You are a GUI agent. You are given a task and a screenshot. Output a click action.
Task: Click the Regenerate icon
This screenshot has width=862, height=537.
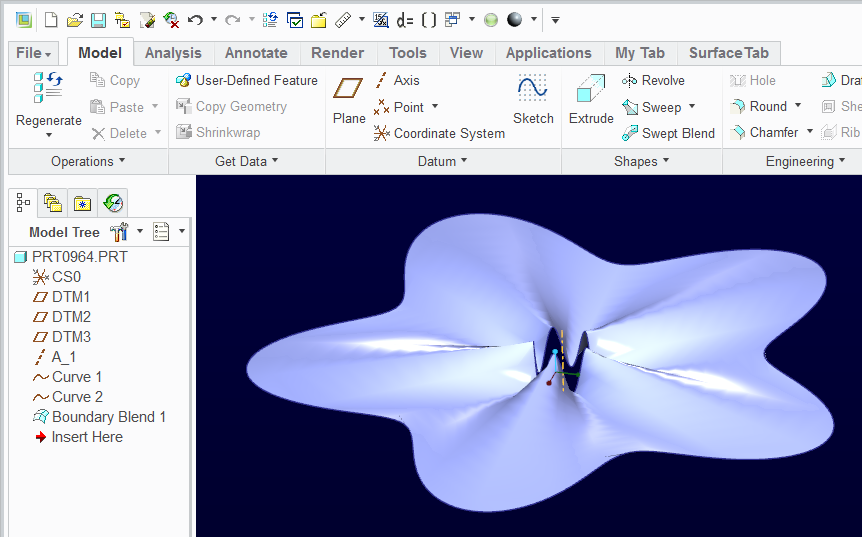pos(48,89)
